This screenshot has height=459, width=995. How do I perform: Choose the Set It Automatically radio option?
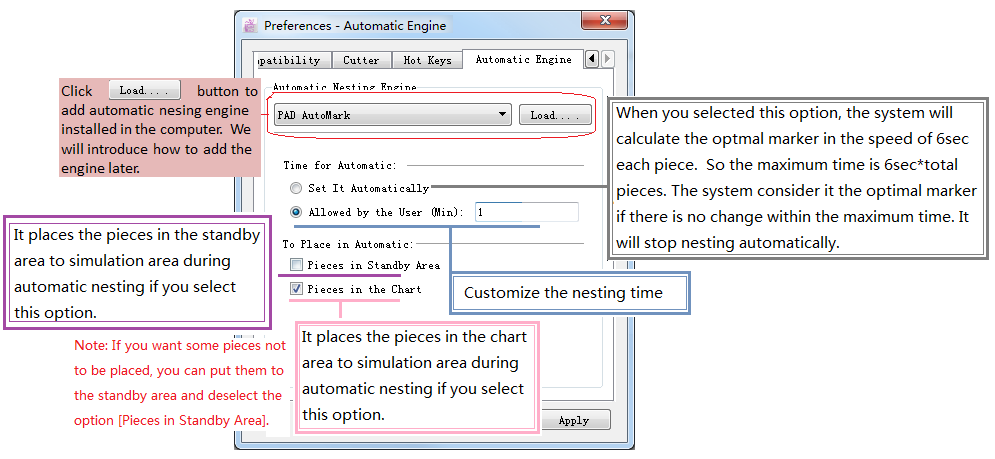(x=295, y=188)
